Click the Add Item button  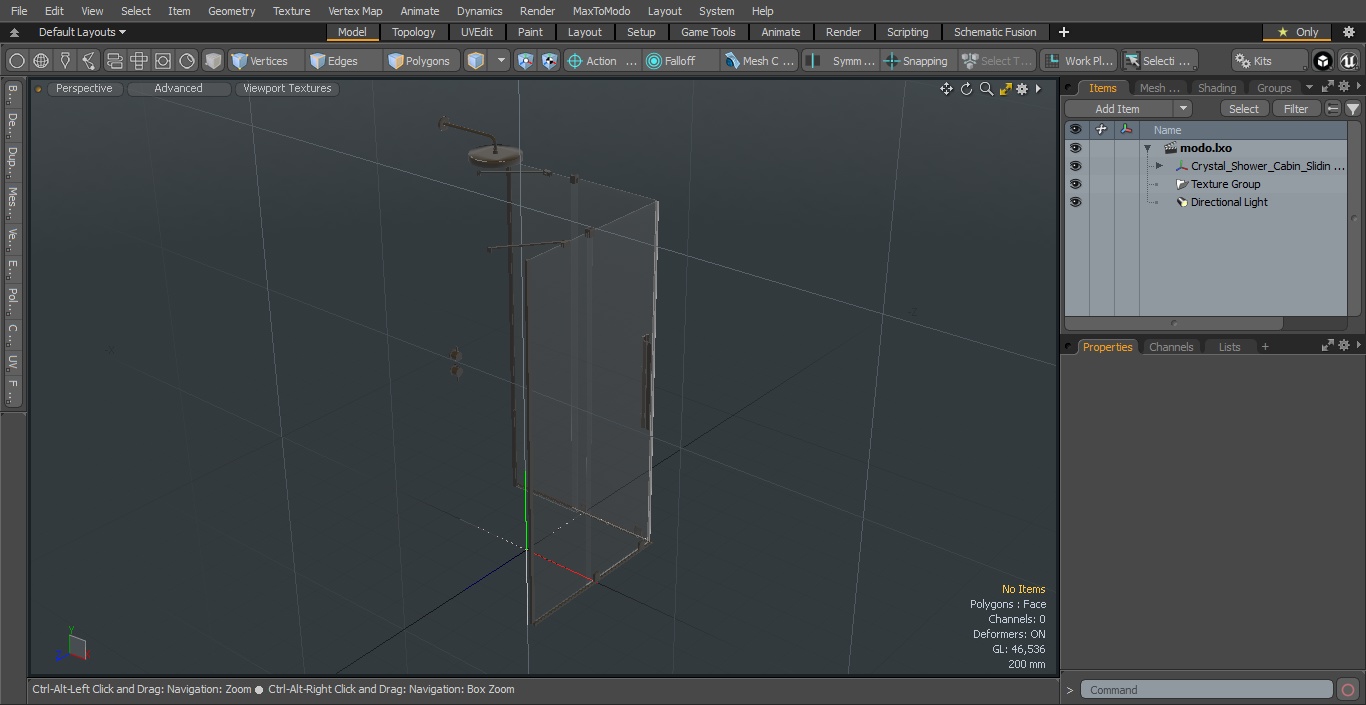tap(1118, 109)
